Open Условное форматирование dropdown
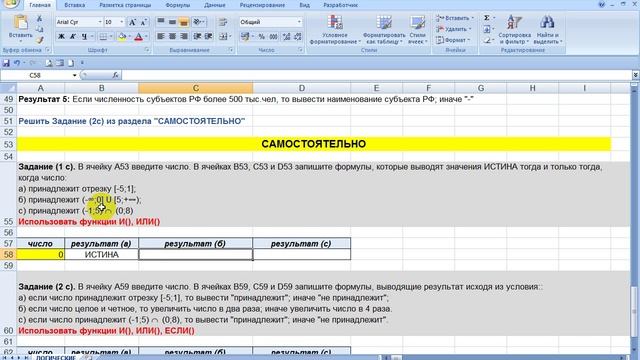This screenshot has width=640, height=360. point(335,29)
